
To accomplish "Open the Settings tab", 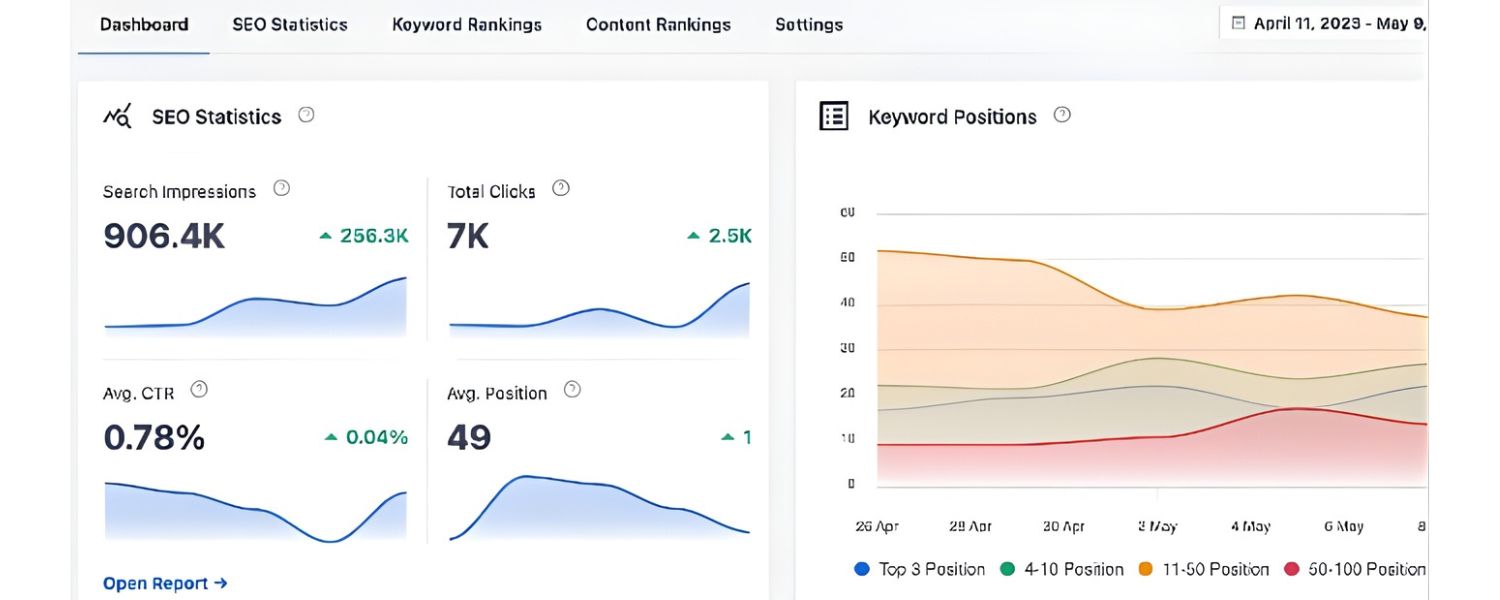I will pyautogui.click(x=809, y=24).
